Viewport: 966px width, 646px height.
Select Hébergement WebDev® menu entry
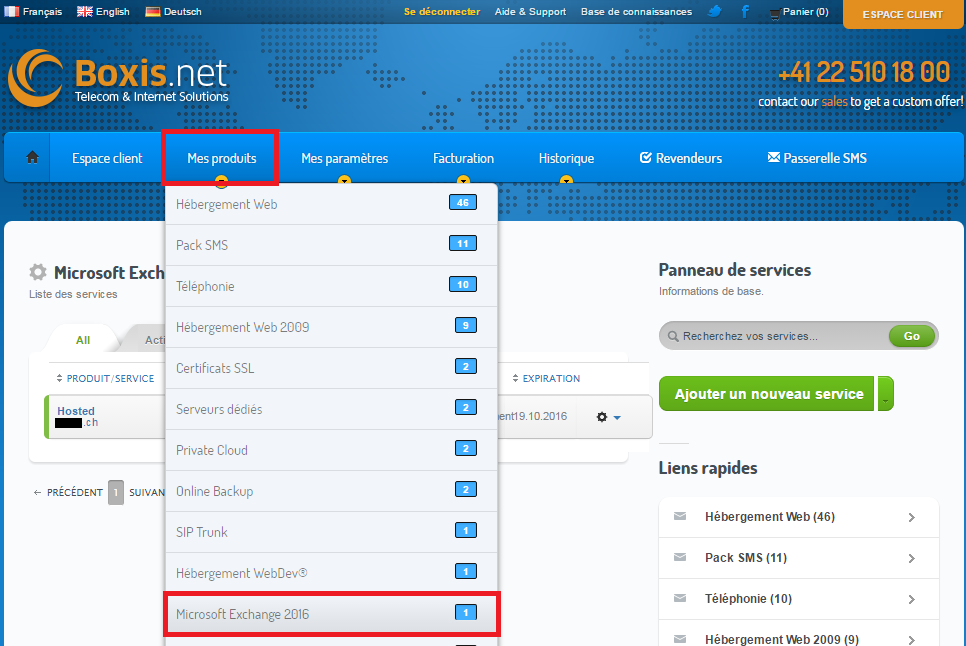331,573
